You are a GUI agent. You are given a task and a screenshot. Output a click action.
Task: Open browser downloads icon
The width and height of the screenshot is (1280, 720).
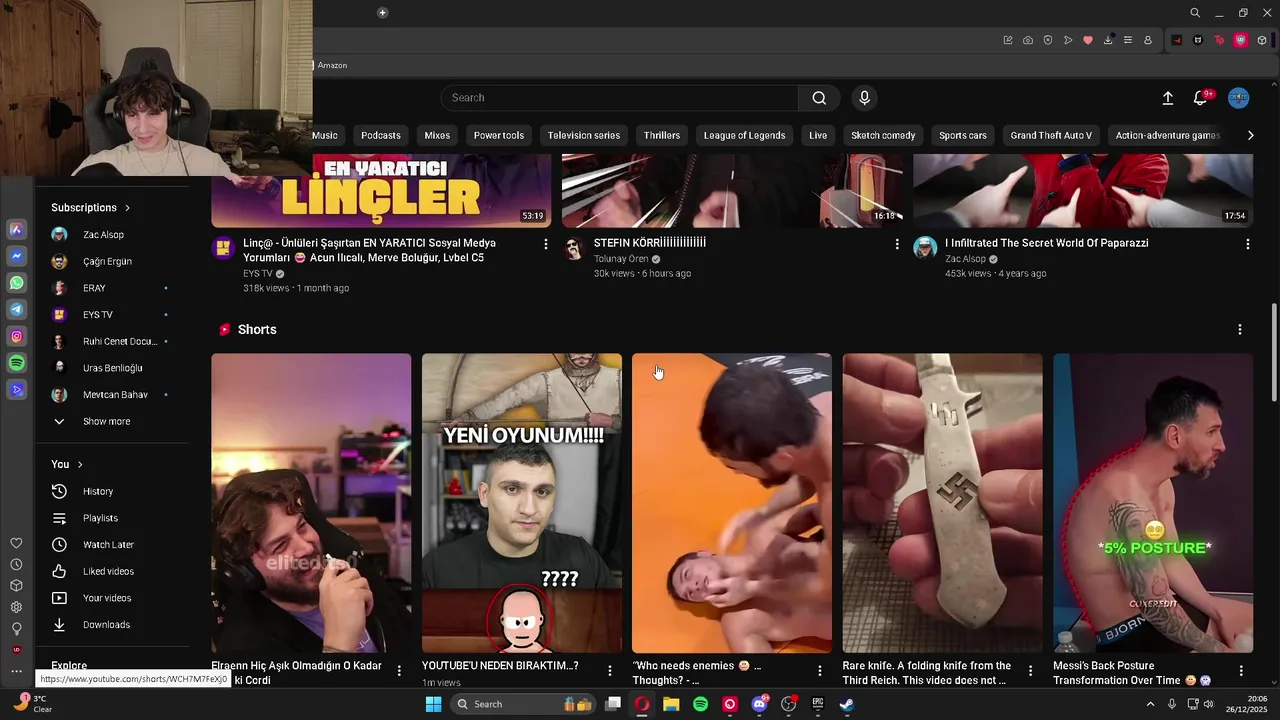tap(1108, 40)
